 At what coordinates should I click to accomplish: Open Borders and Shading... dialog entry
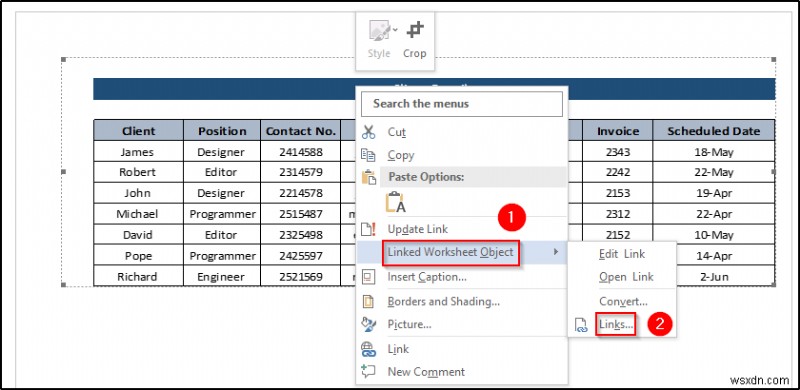[443, 301]
